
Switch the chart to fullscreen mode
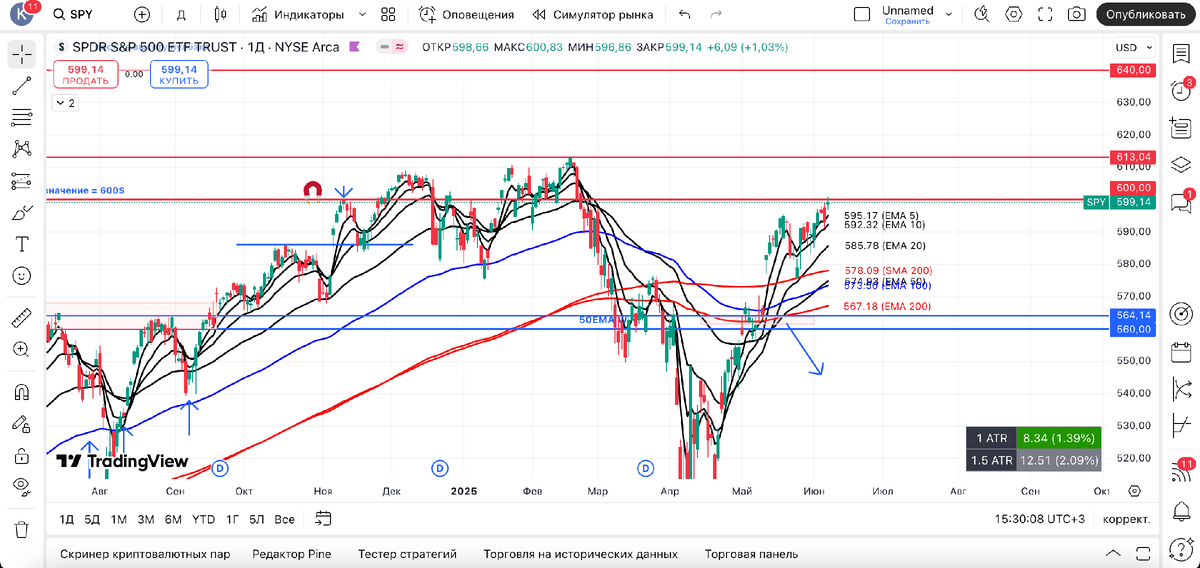coord(1046,14)
